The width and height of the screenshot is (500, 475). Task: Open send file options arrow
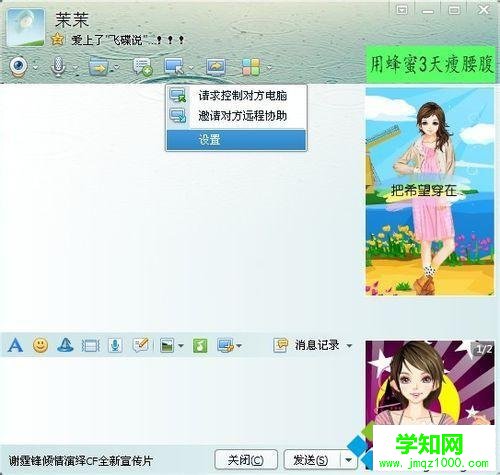[117, 68]
